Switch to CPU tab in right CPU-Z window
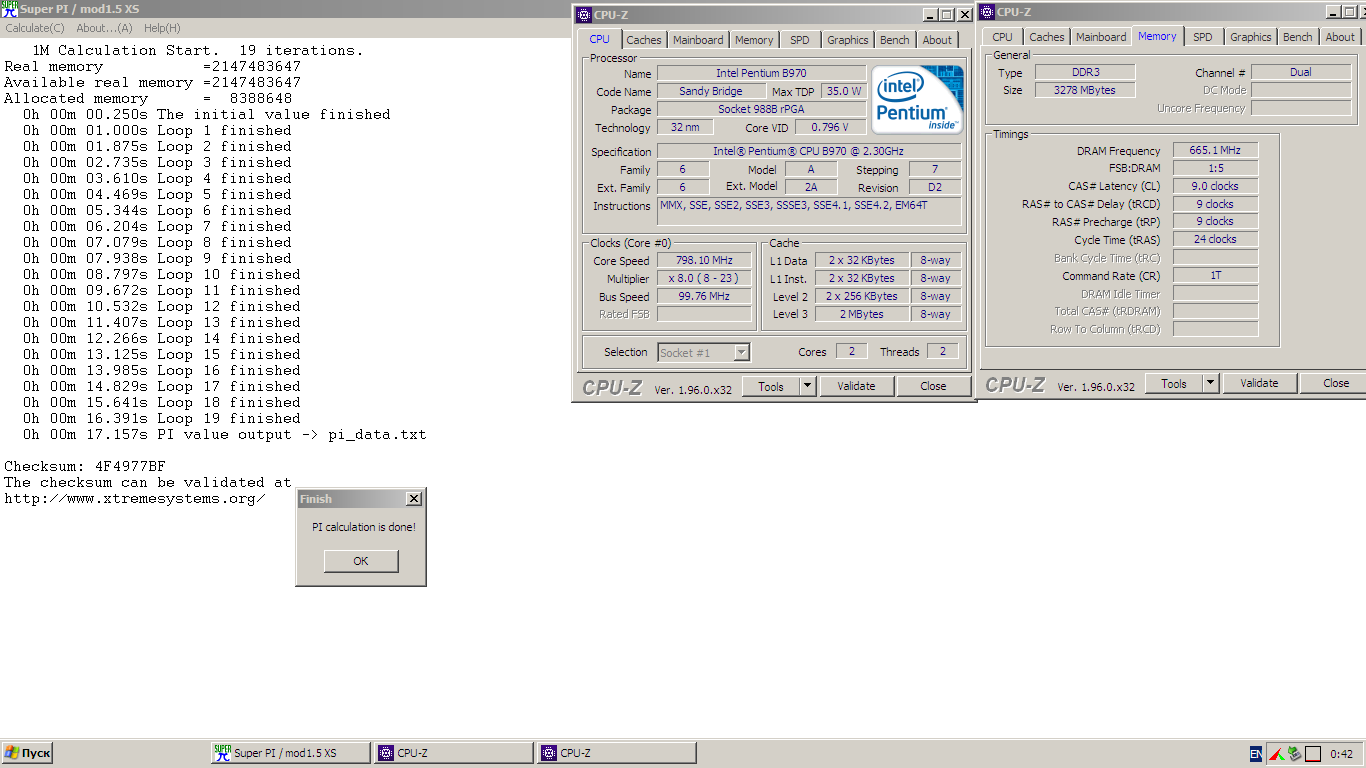The height and width of the screenshot is (768, 1366). point(1002,37)
